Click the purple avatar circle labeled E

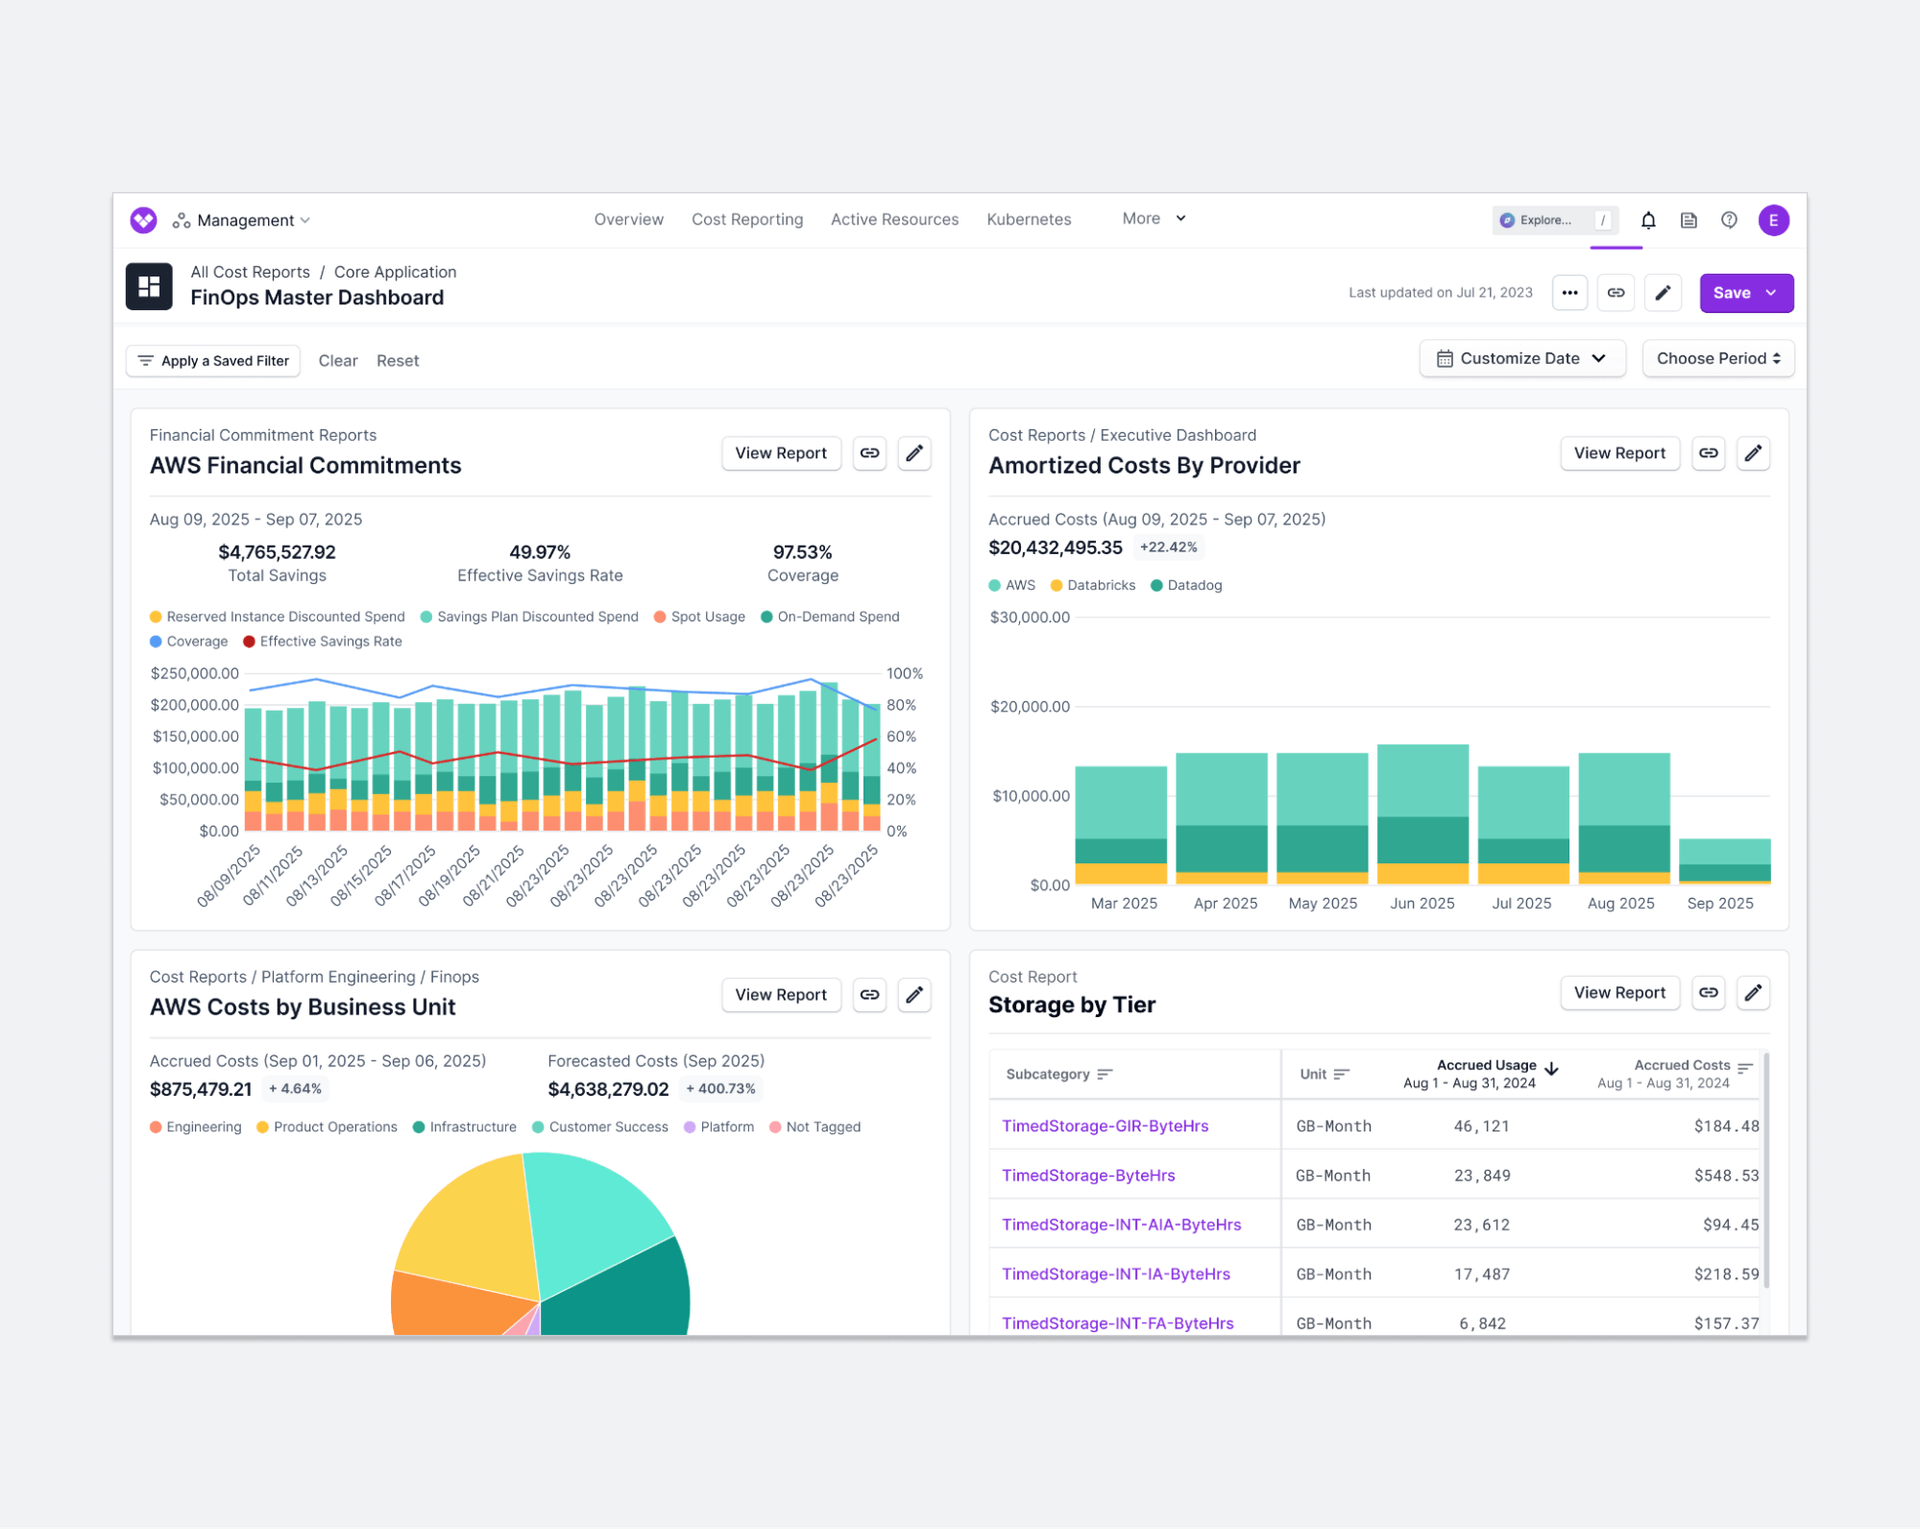click(x=1774, y=220)
